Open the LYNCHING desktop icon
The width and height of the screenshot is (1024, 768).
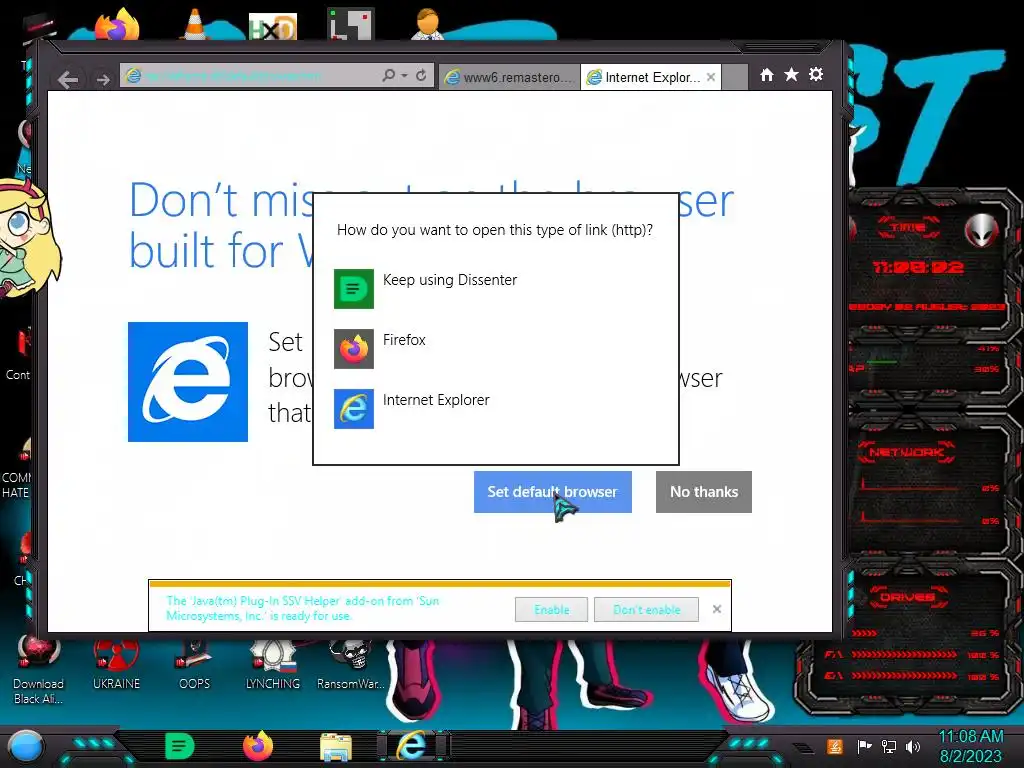(x=273, y=665)
